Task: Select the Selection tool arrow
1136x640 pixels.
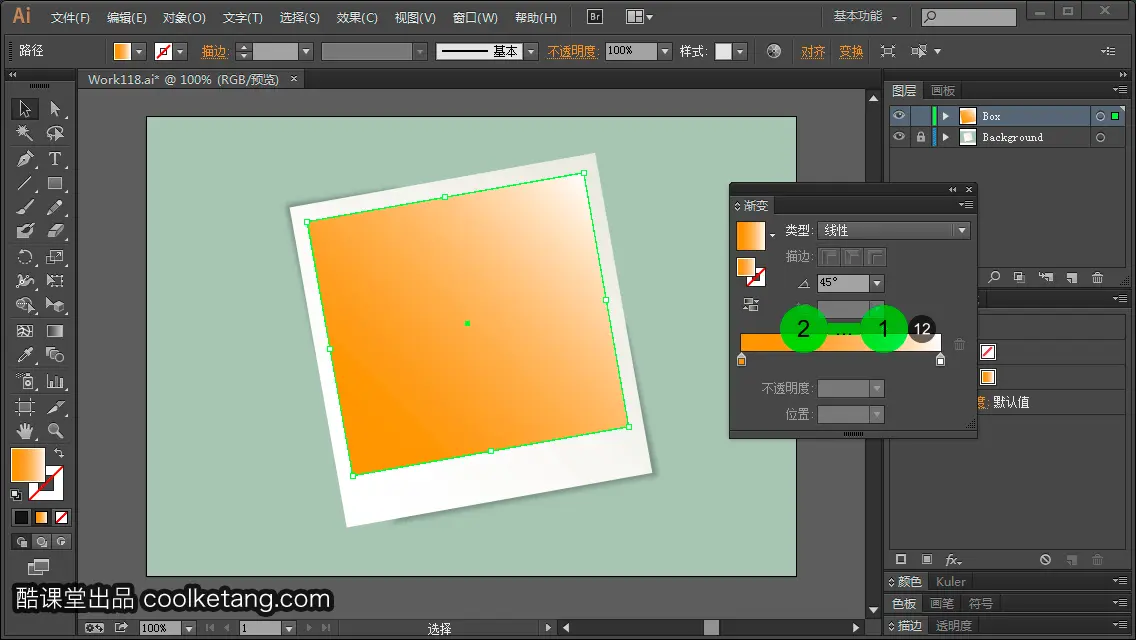Action: point(25,109)
